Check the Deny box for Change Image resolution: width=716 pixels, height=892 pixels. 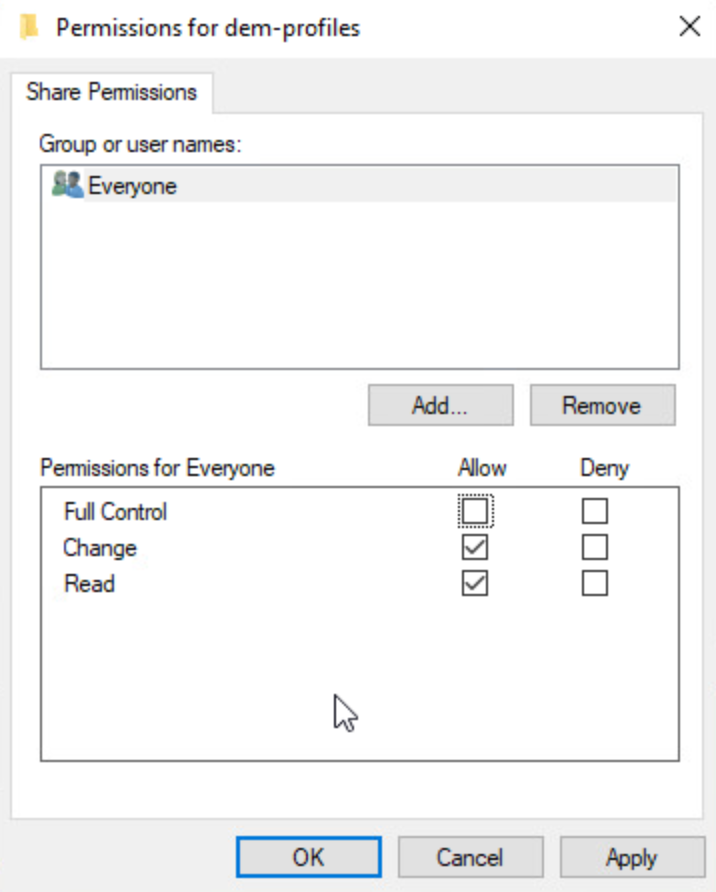595,548
